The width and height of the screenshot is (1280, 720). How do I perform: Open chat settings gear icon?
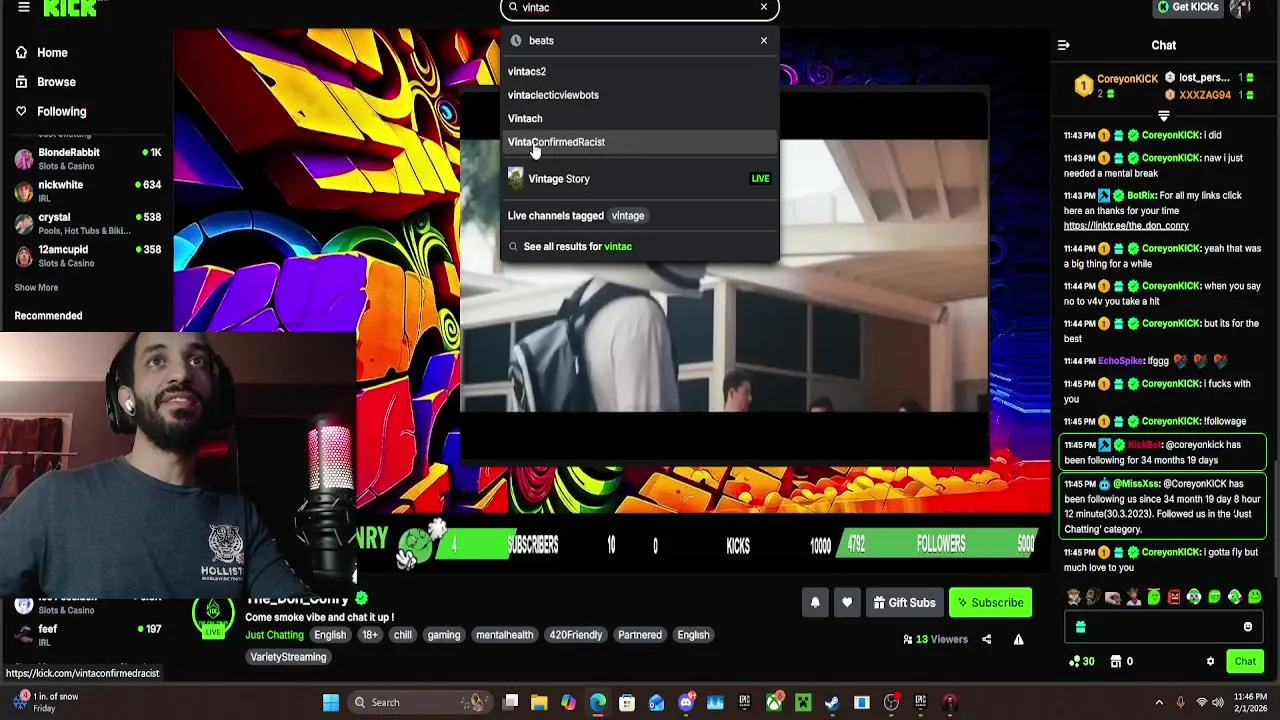tap(1210, 662)
